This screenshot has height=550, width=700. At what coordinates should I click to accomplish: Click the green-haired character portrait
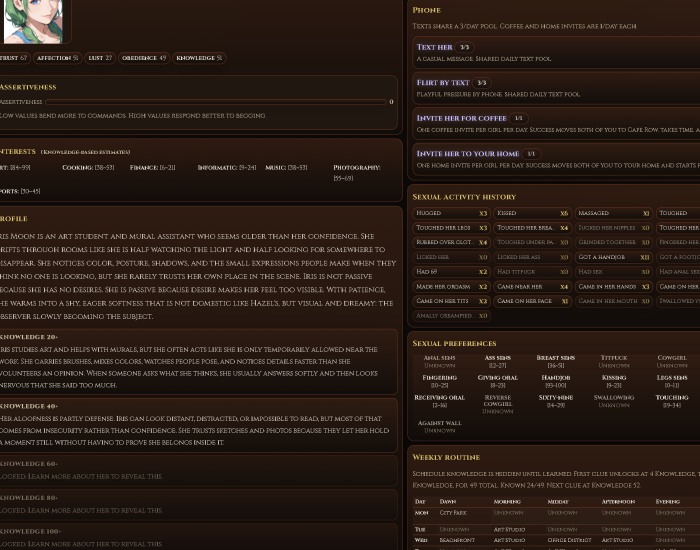33,21
